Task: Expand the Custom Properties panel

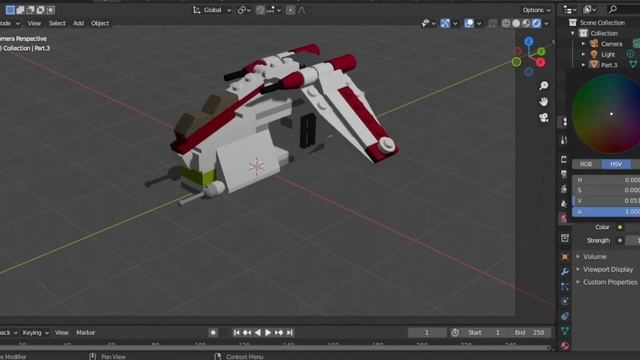Action: point(607,282)
